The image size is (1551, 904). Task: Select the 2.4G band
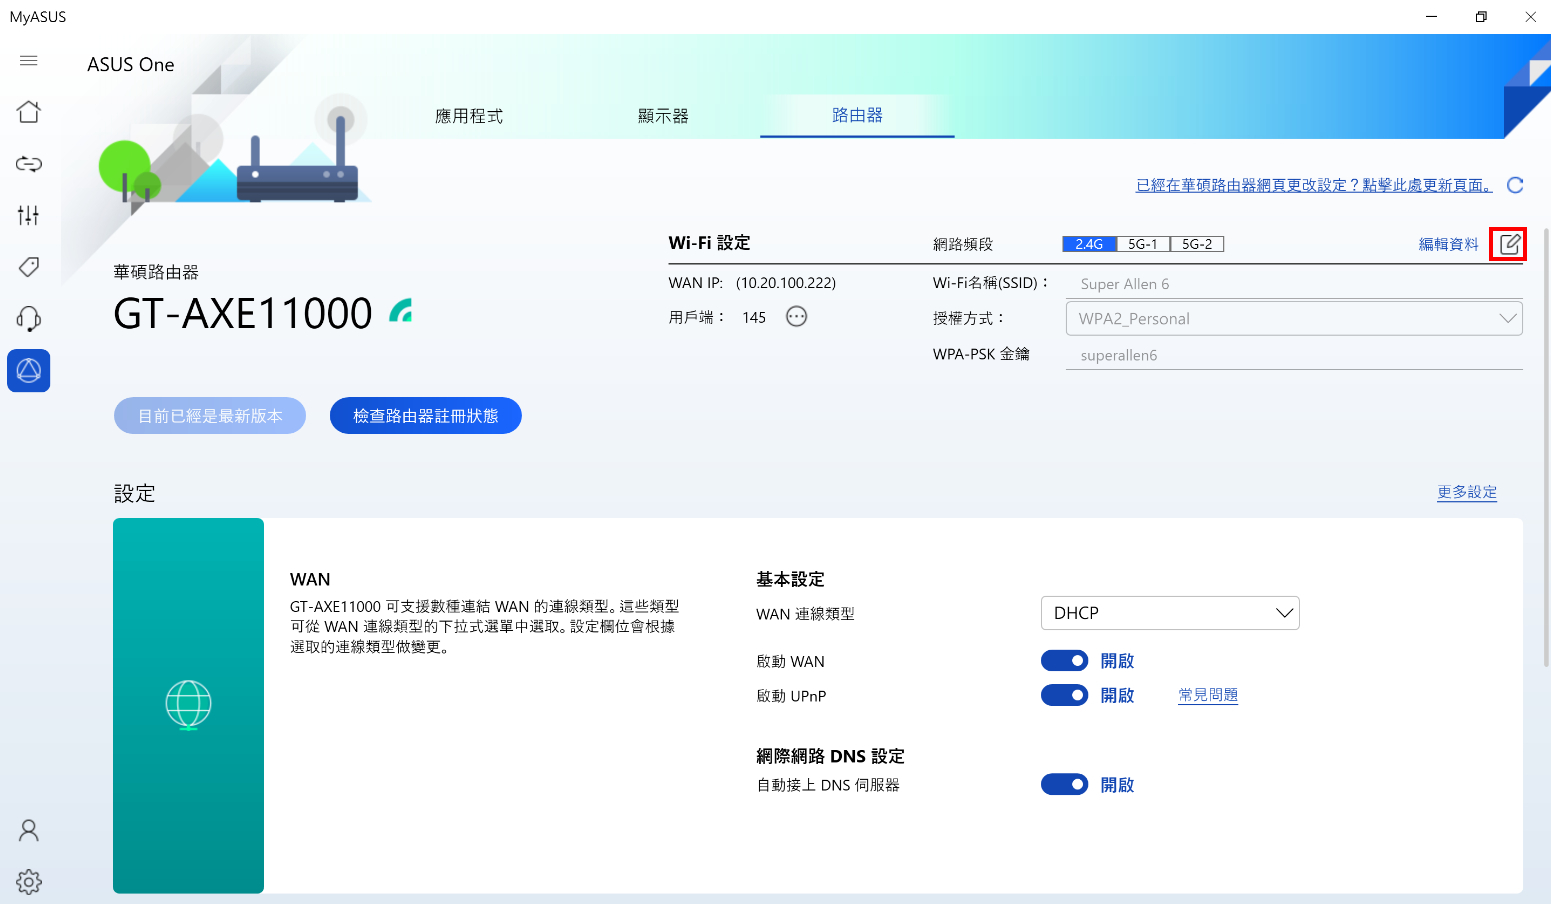pyautogui.click(x=1089, y=244)
